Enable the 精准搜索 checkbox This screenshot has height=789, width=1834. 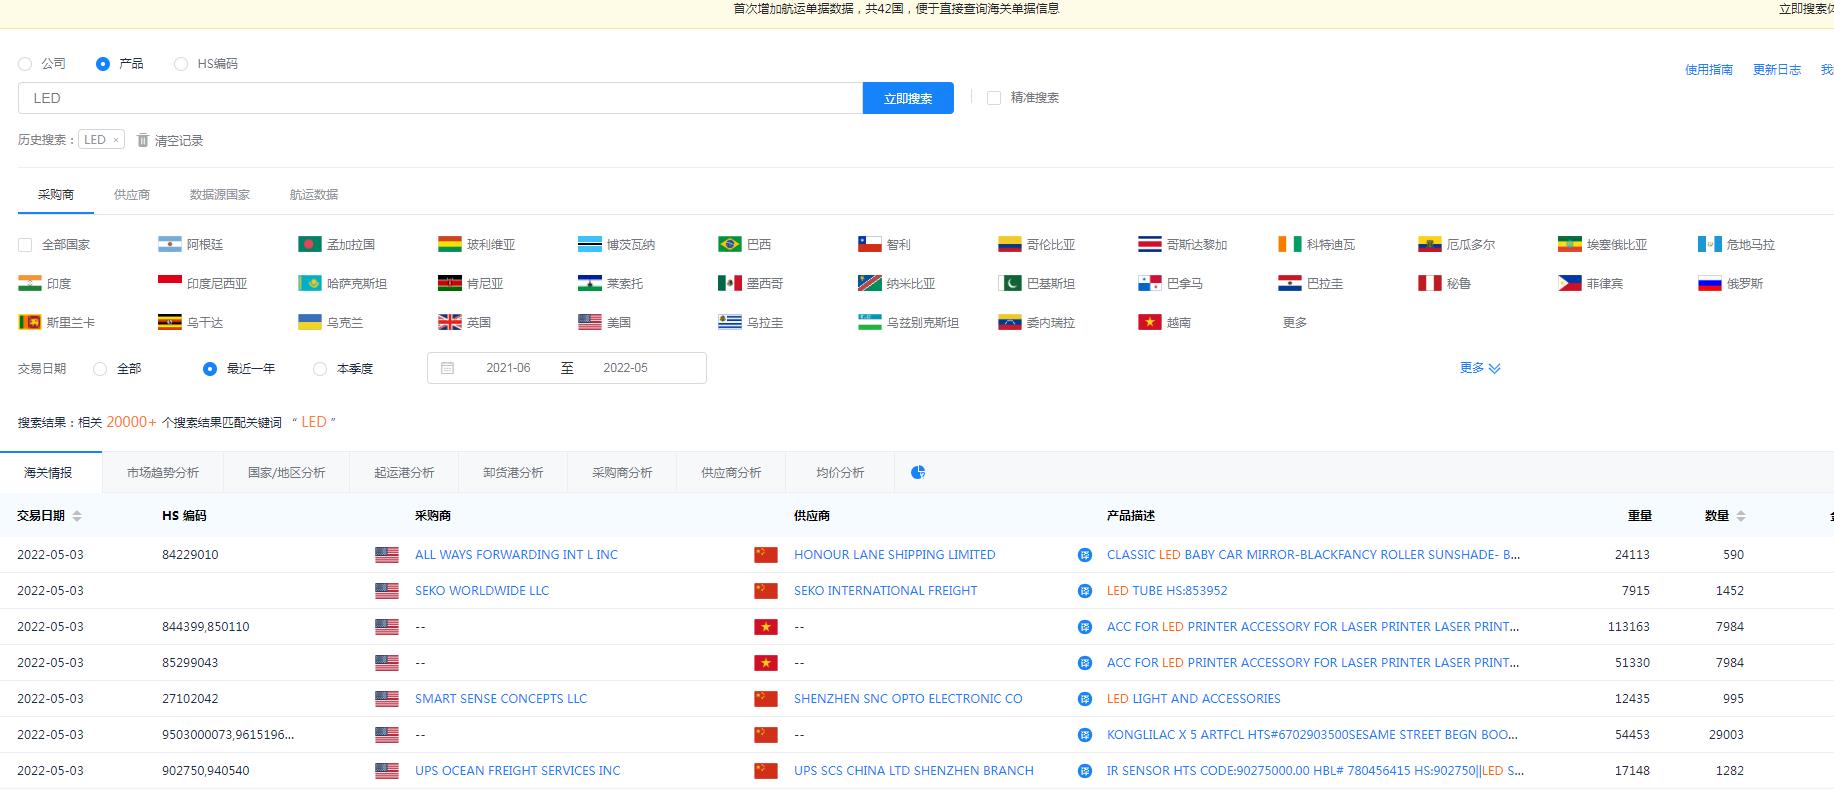[x=994, y=98]
